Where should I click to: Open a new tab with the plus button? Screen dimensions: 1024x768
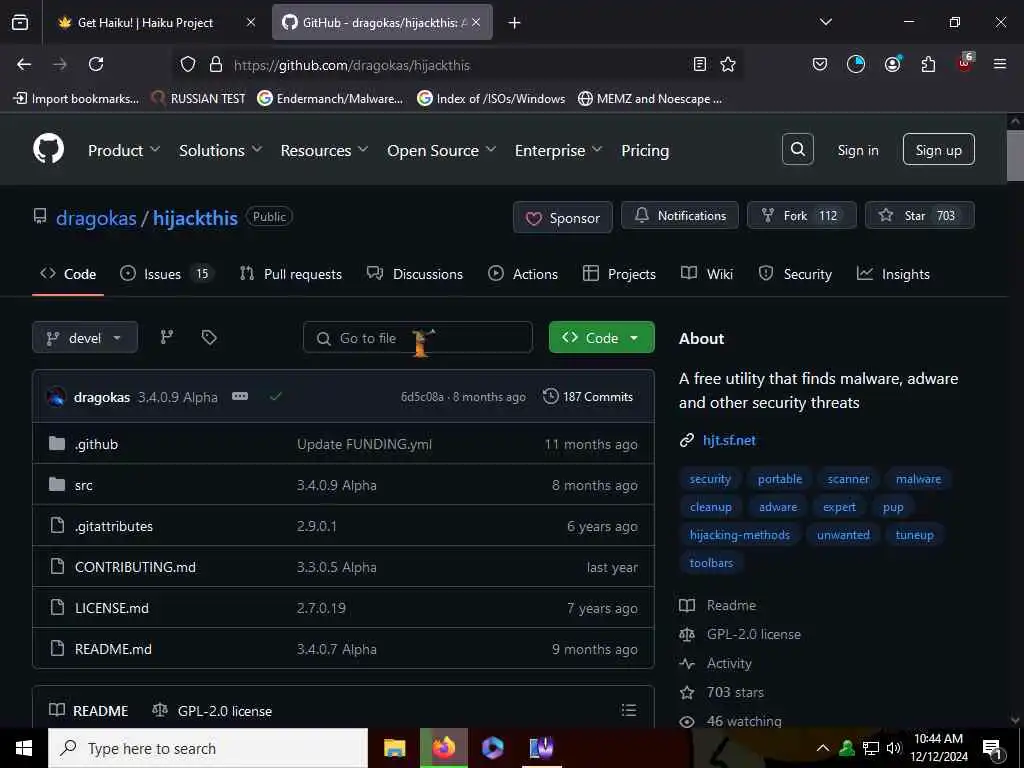coord(515,23)
